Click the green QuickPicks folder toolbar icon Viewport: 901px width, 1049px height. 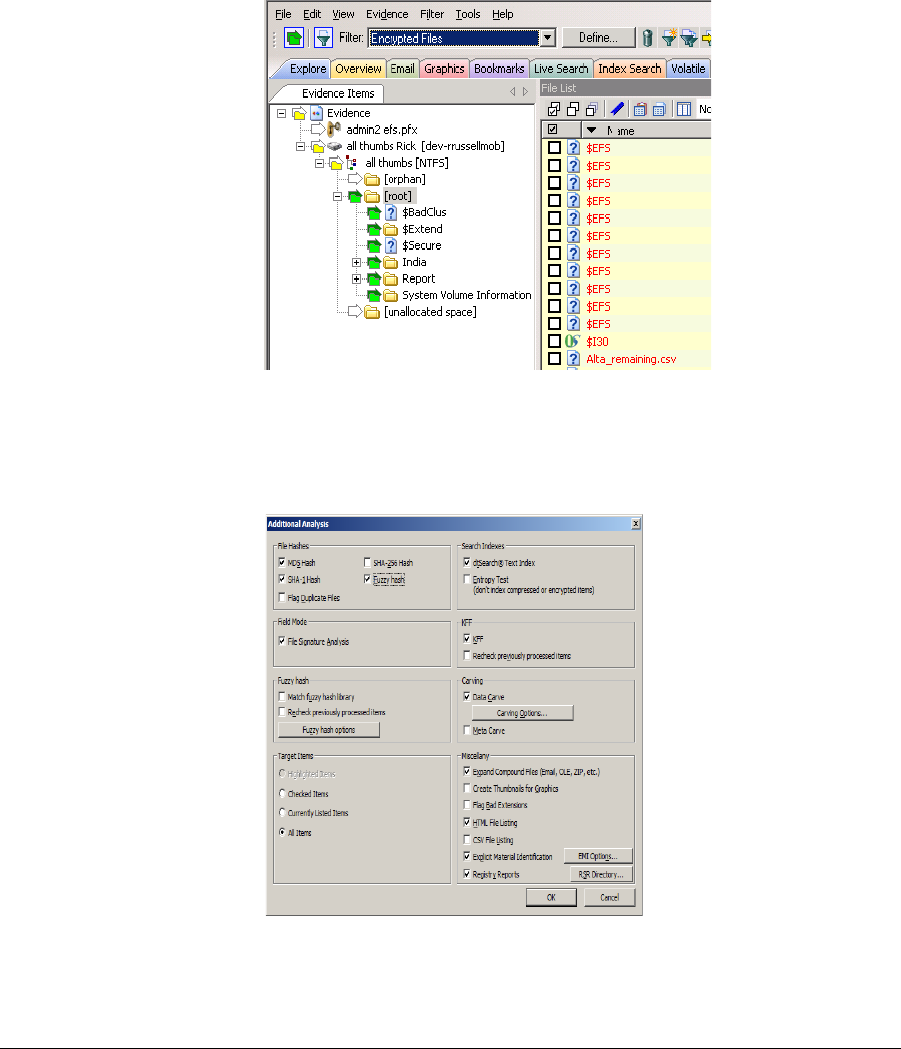pyautogui.click(x=294, y=37)
